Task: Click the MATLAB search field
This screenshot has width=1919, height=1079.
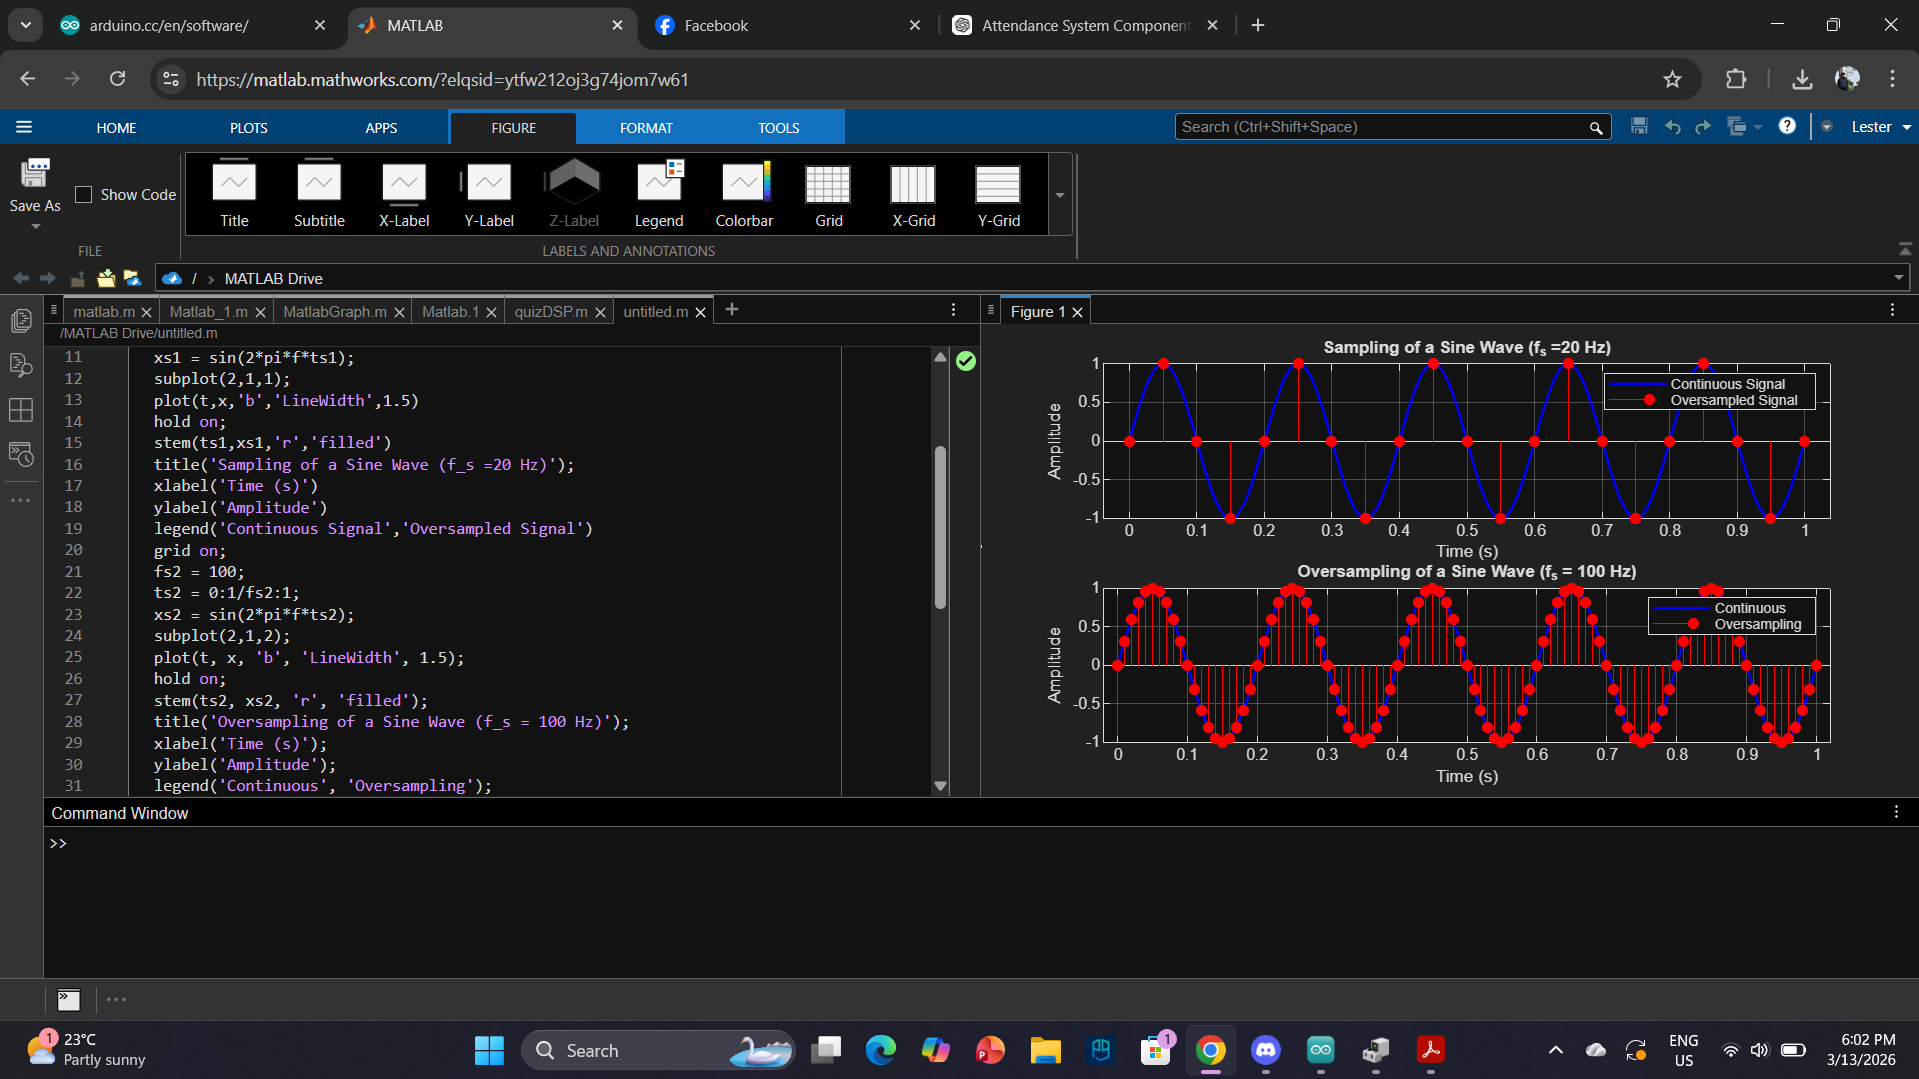Action: click(1380, 127)
